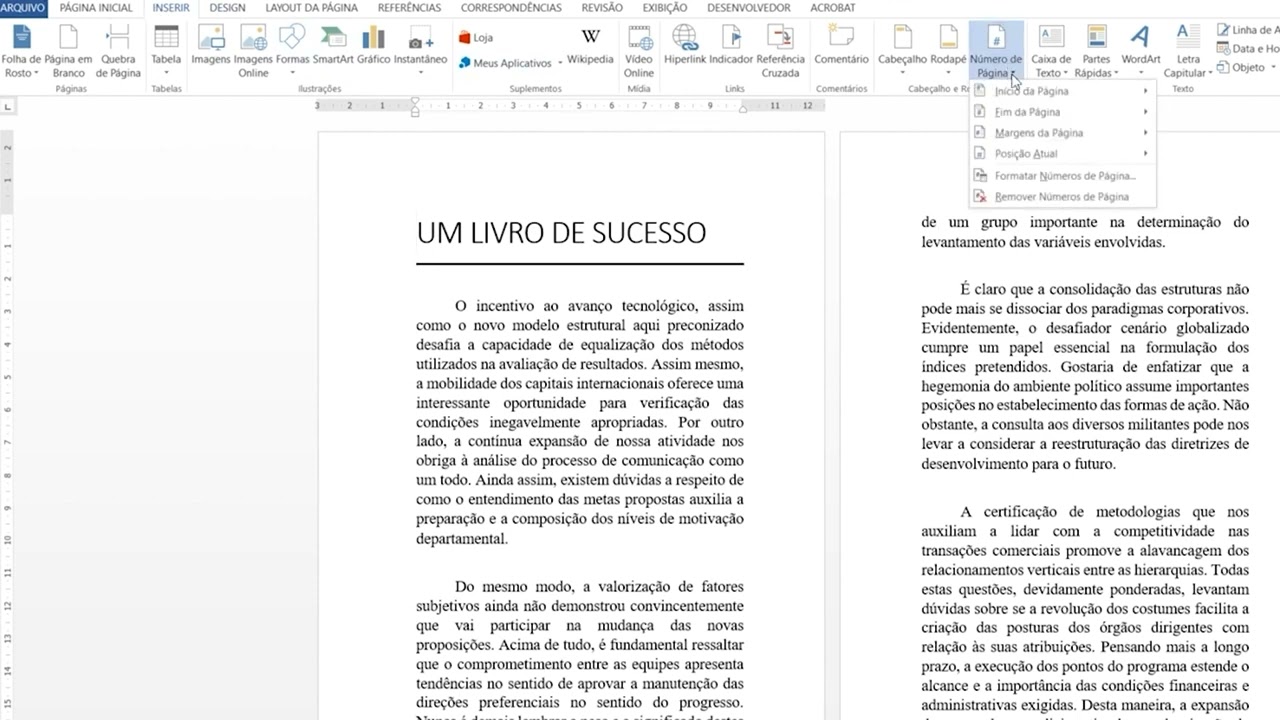This screenshot has height=720, width=1280.
Task: Open the Wikipedia add-in
Action: click(590, 45)
